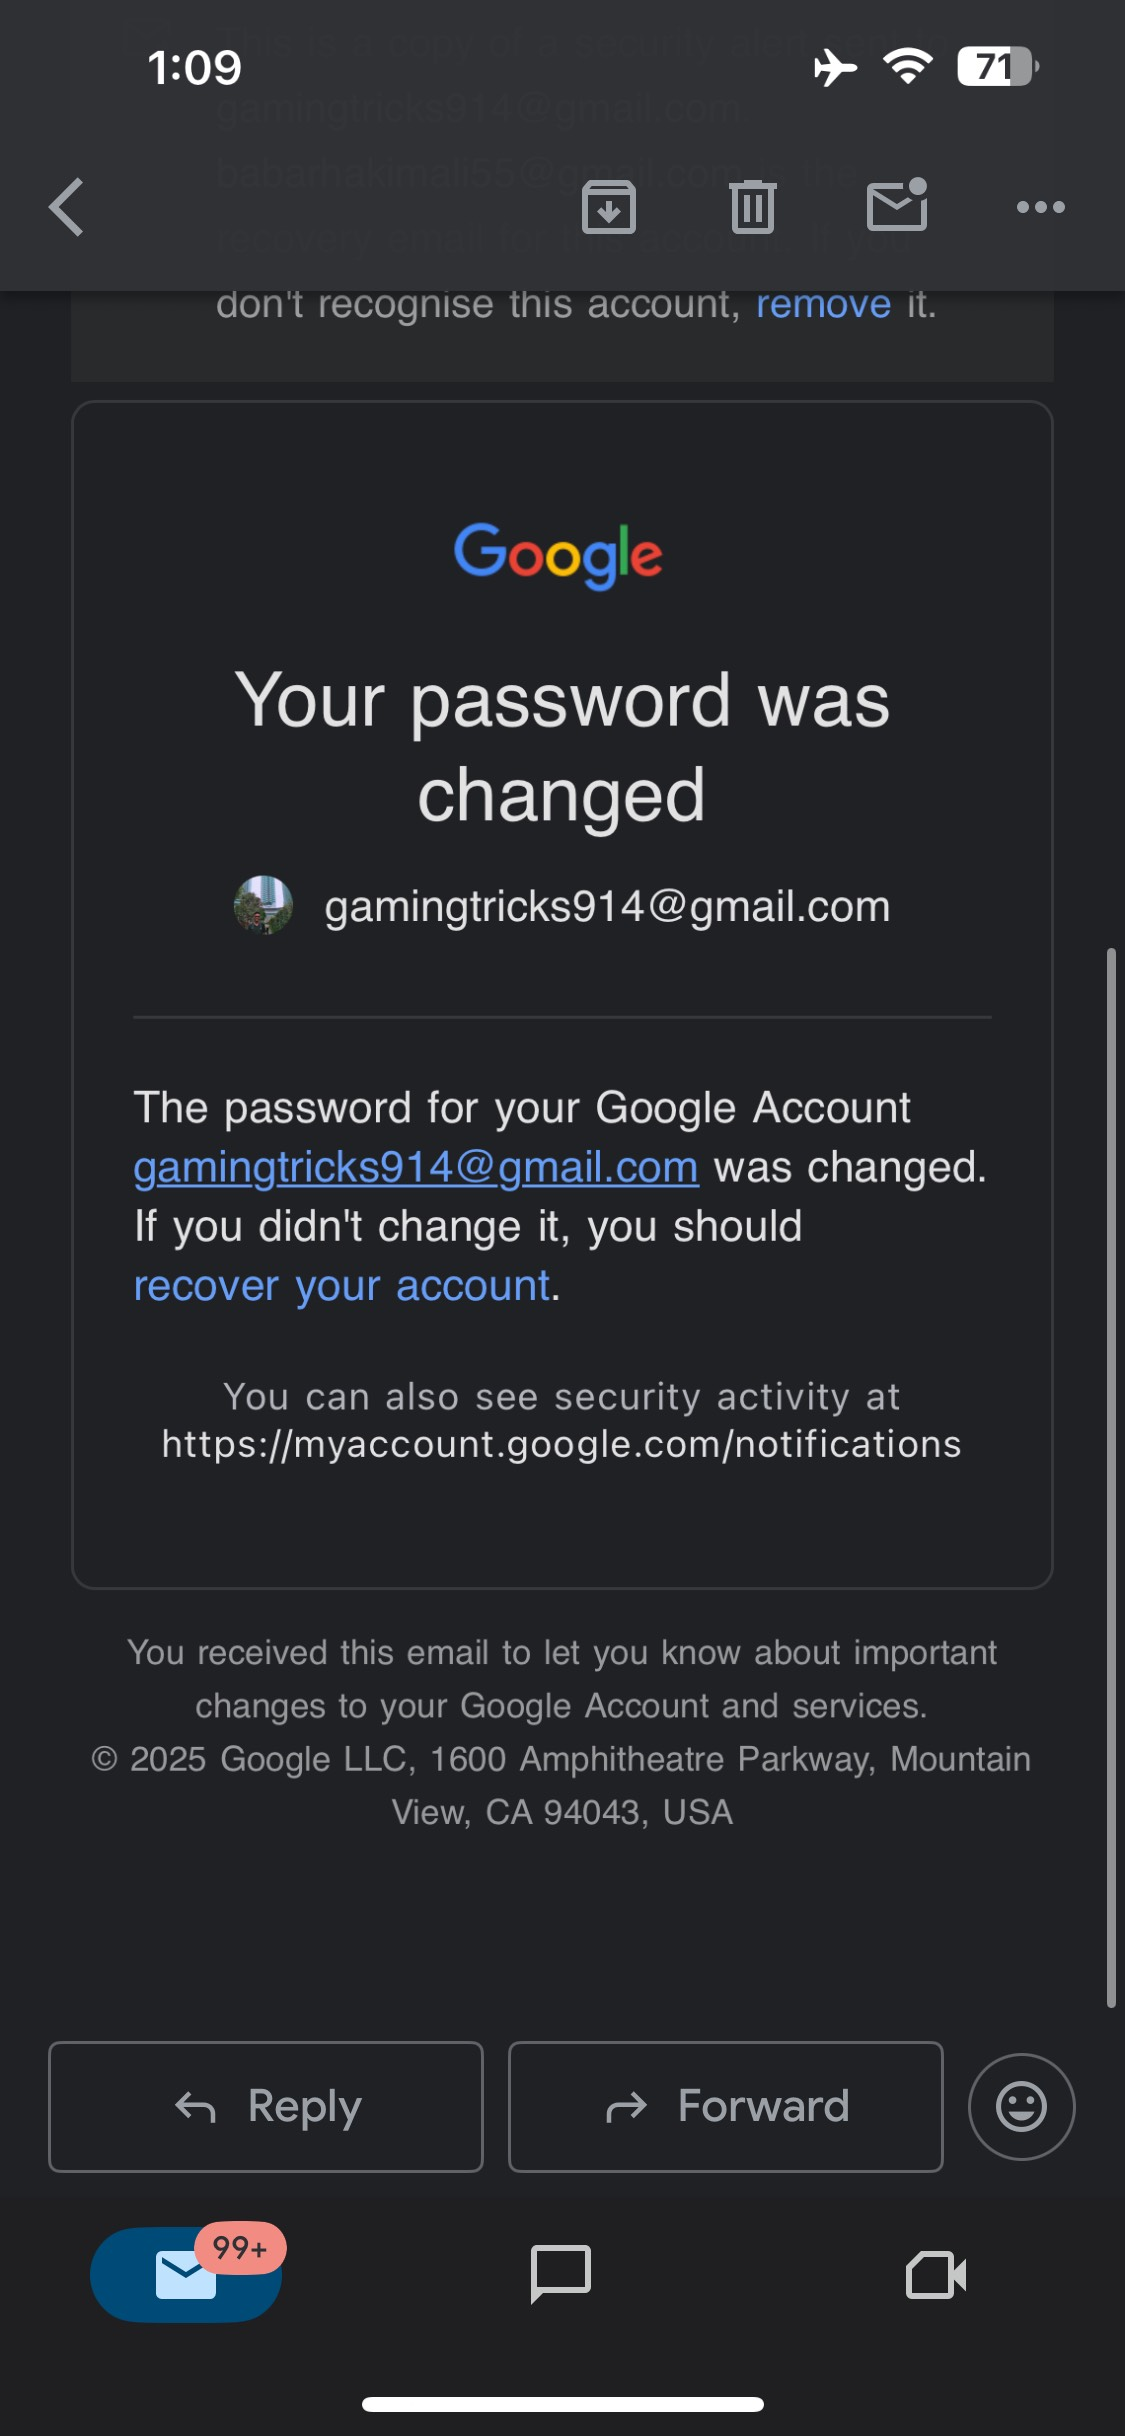This screenshot has height=2436, width=1125.
Task: Tap the 99+ unread badge
Action: tap(240, 2248)
